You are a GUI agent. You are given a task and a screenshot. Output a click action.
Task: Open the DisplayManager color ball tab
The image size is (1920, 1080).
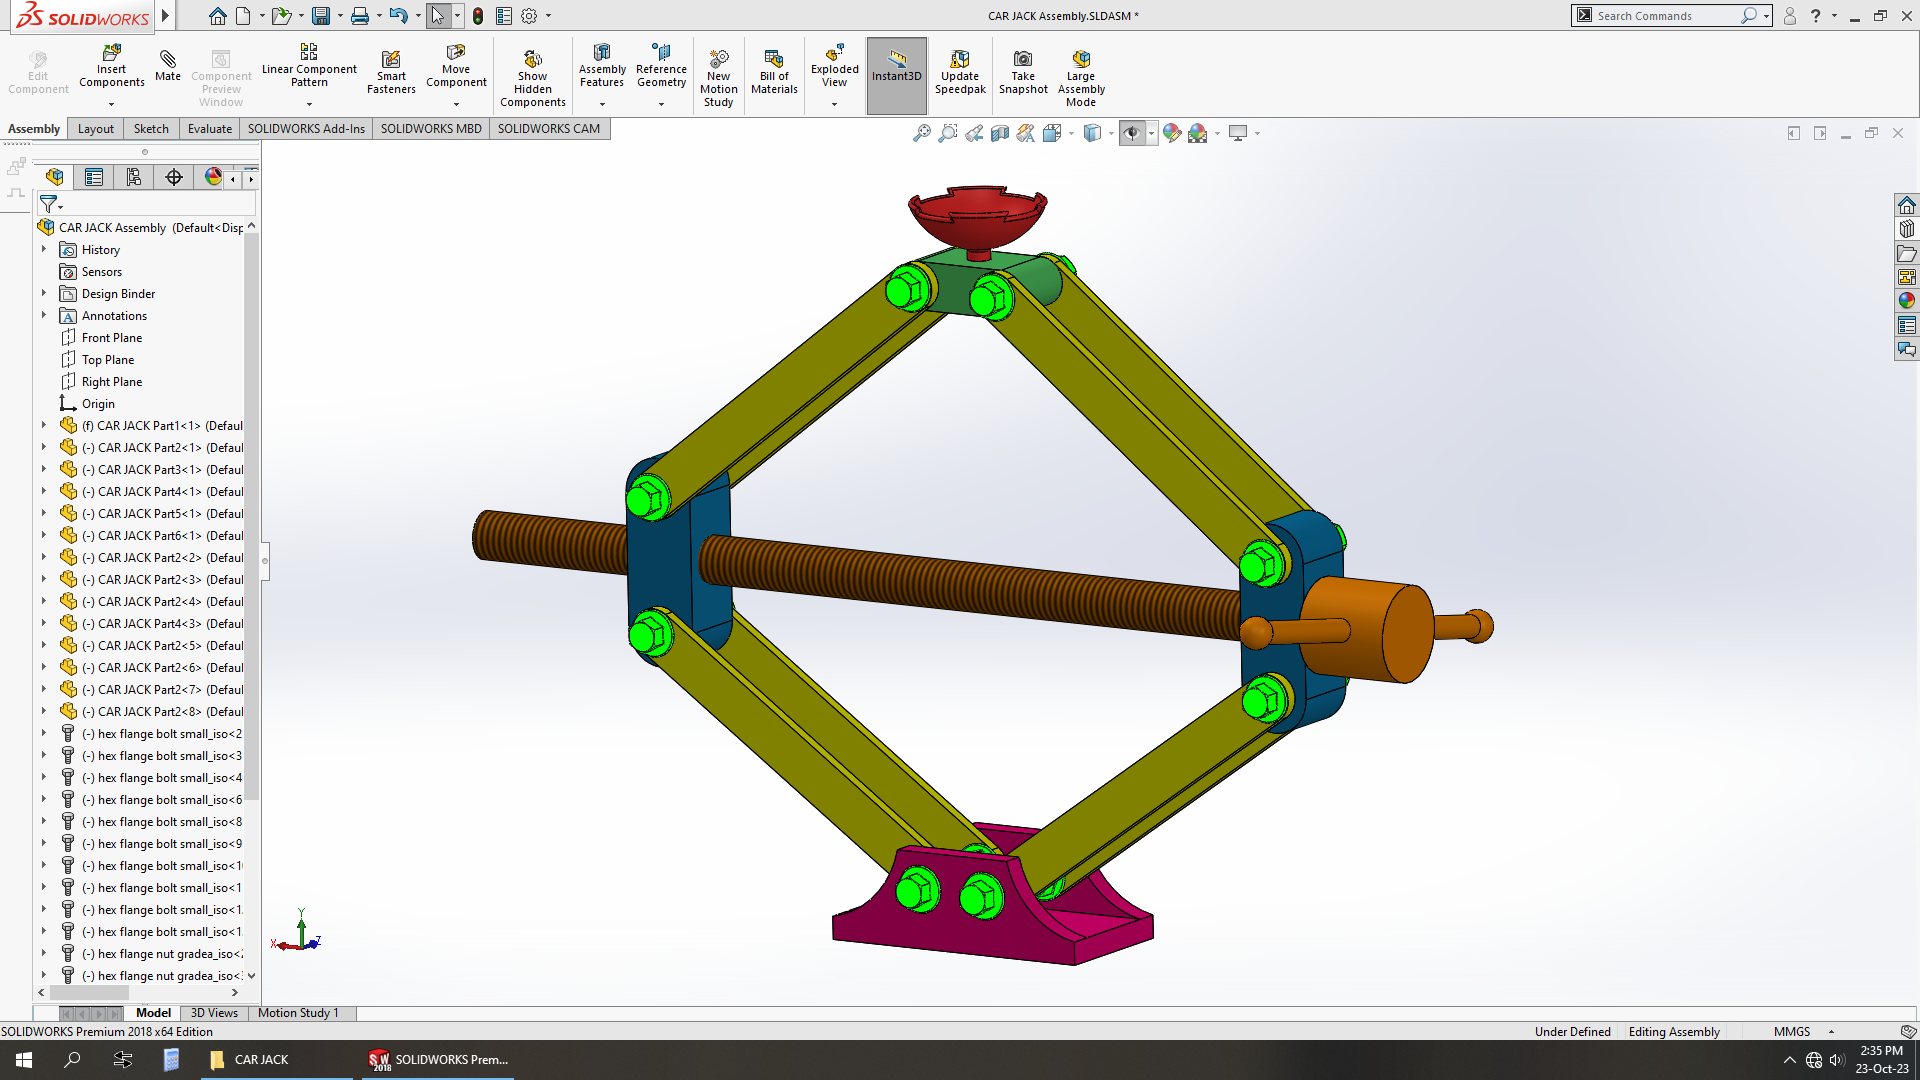tap(213, 177)
